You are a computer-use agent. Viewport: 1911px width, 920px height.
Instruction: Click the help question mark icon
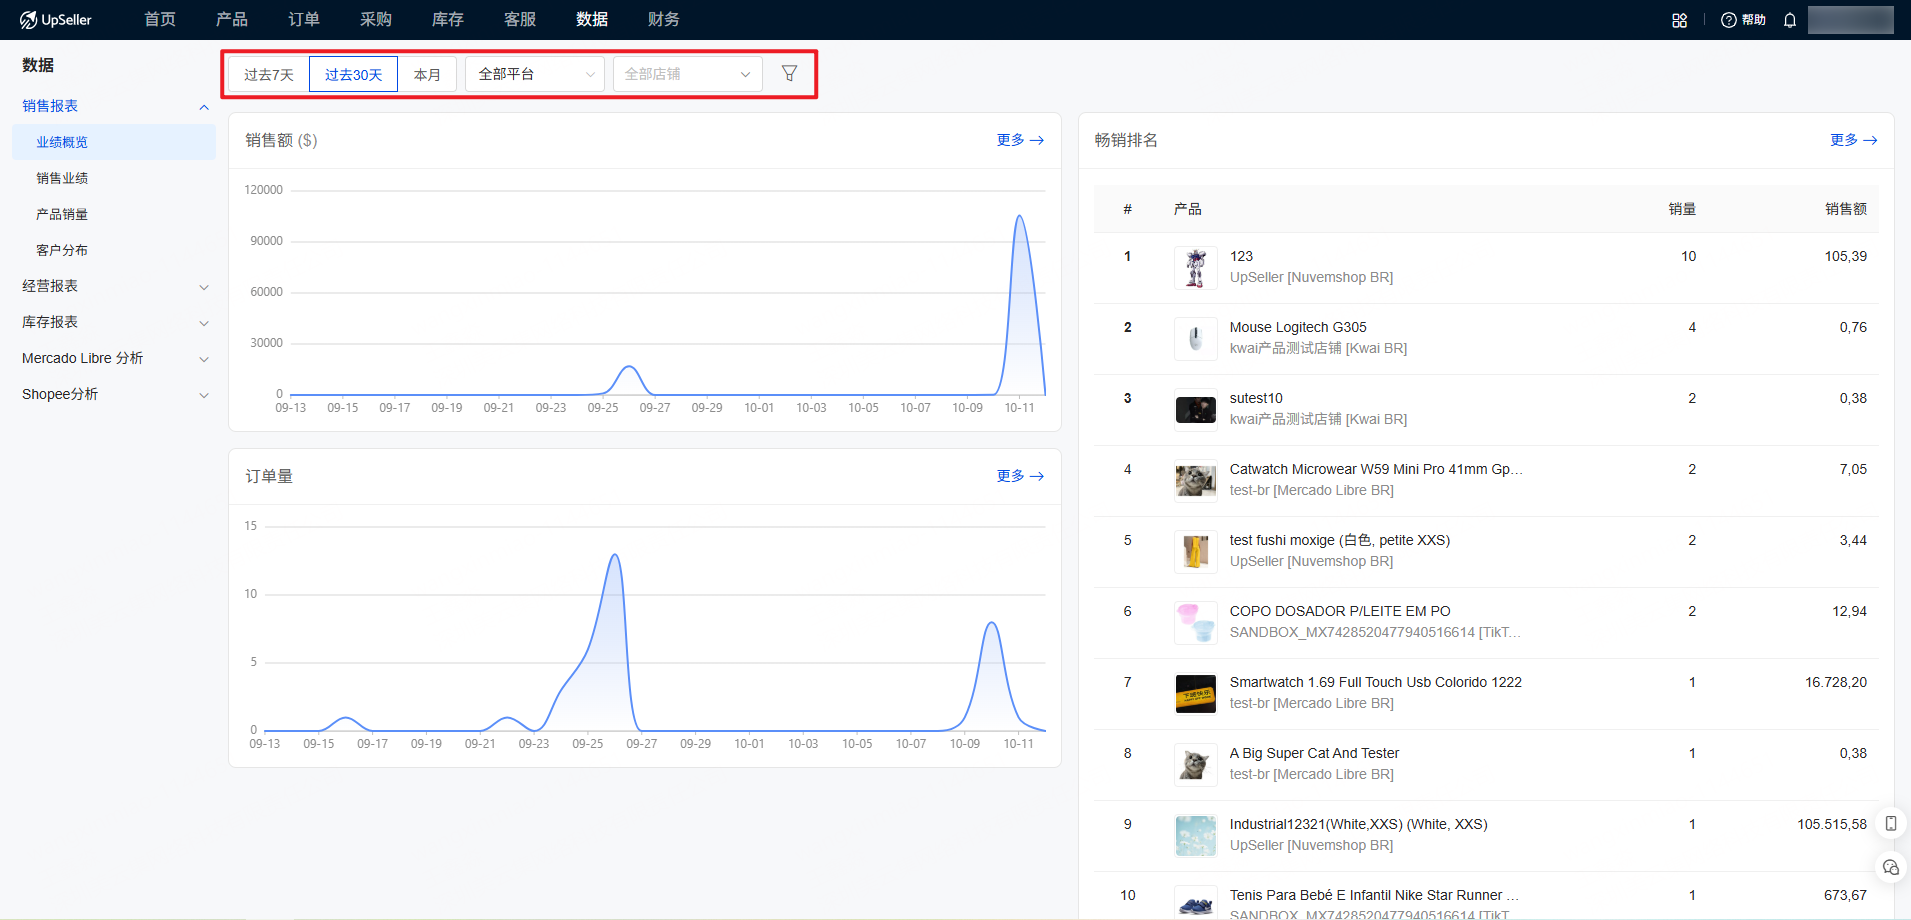point(1728,20)
